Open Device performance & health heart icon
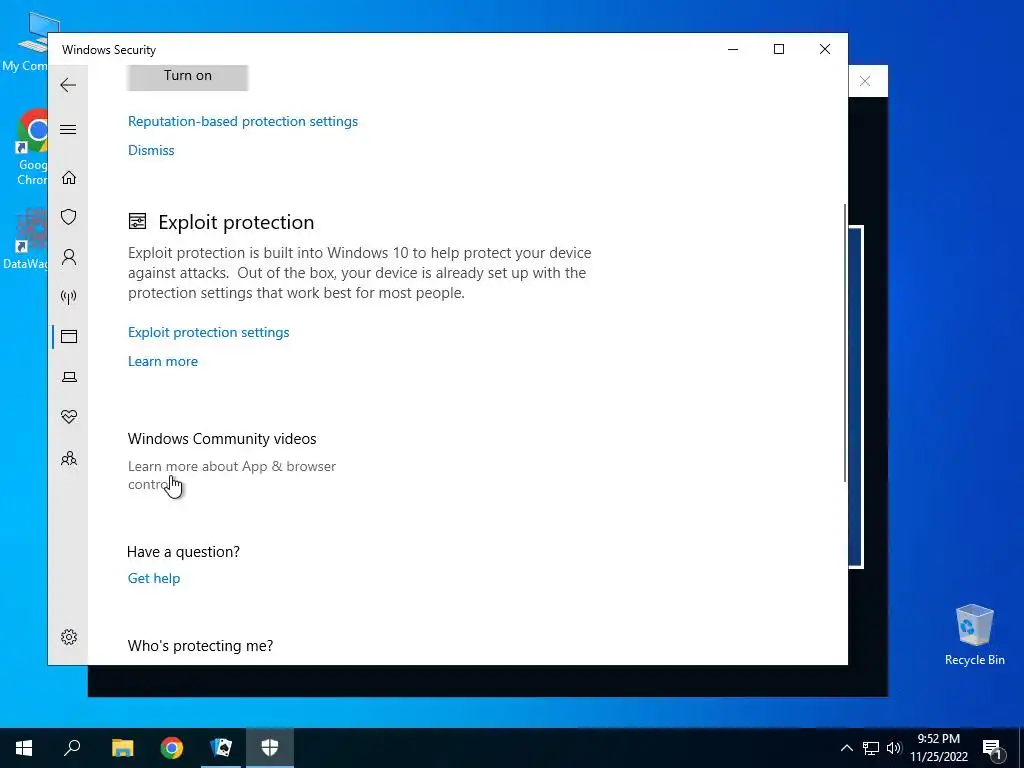This screenshot has width=1024, height=768. pyautogui.click(x=69, y=417)
